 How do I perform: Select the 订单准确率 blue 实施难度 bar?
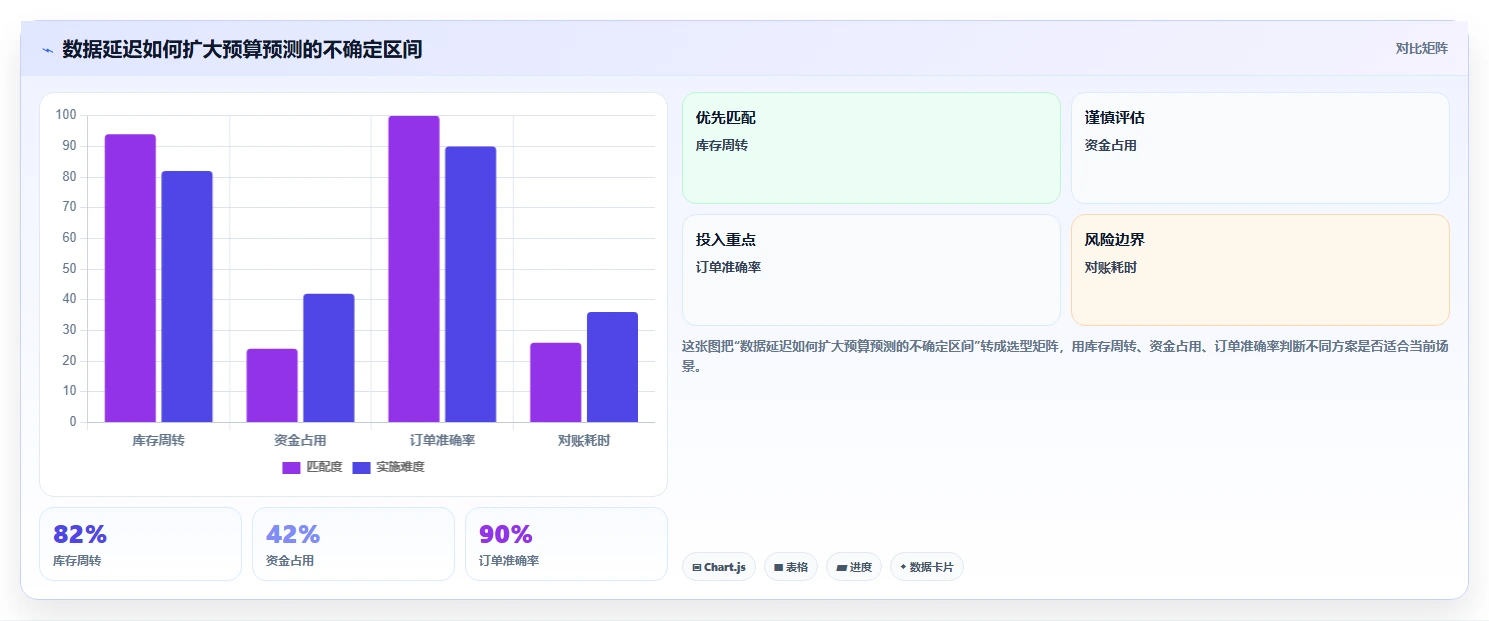[x=471, y=284]
